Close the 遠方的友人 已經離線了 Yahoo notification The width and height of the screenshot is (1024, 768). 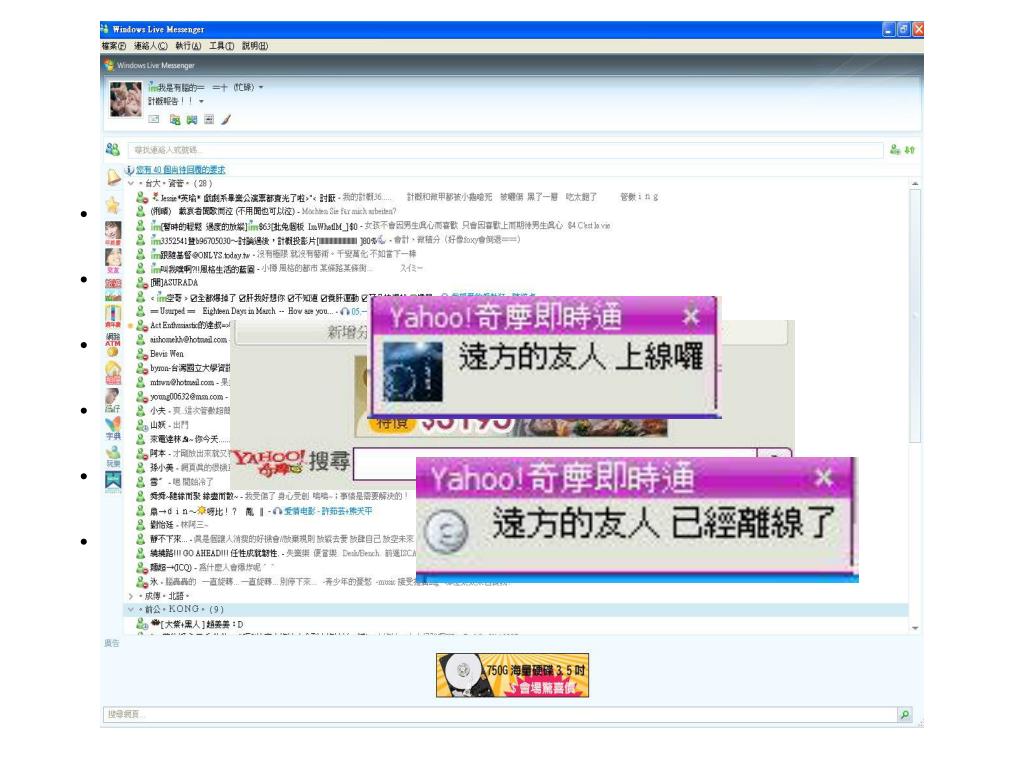click(x=824, y=478)
